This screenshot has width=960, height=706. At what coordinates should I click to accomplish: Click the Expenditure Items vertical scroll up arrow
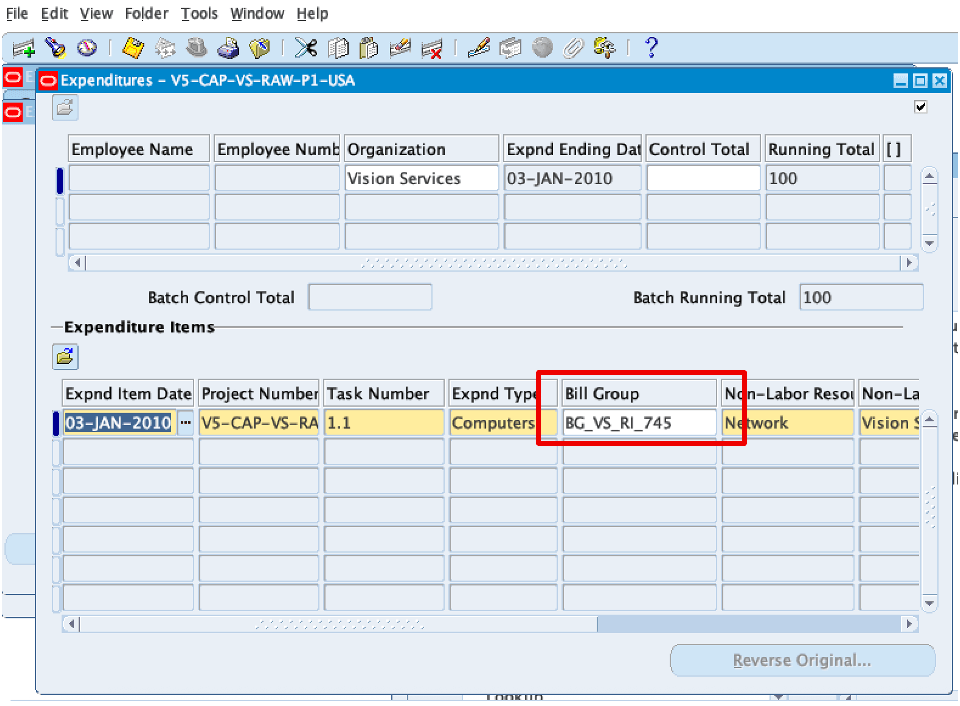pos(929,419)
